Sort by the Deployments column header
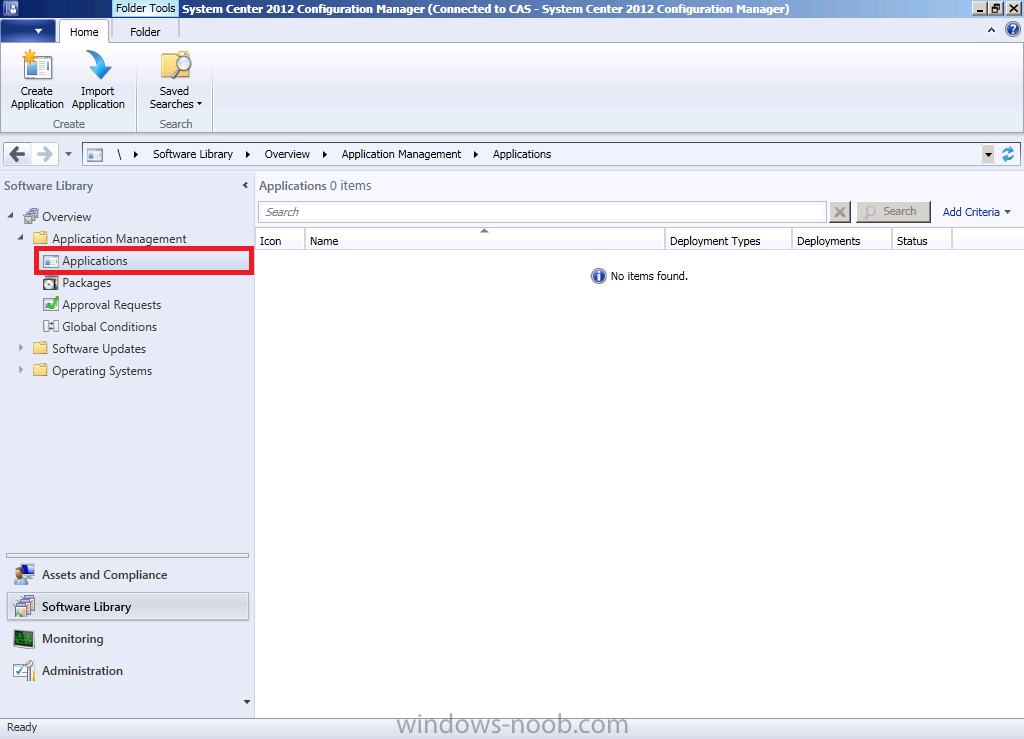Image resolution: width=1024 pixels, height=739 pixels. tap(841, 240)
